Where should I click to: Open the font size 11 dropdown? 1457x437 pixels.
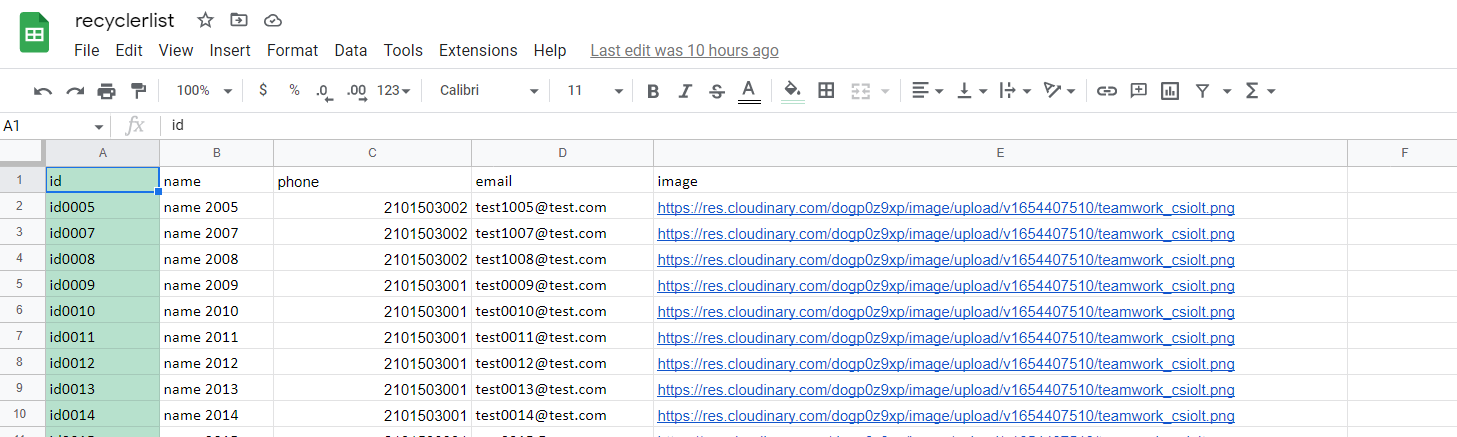[x=595, y=91]
